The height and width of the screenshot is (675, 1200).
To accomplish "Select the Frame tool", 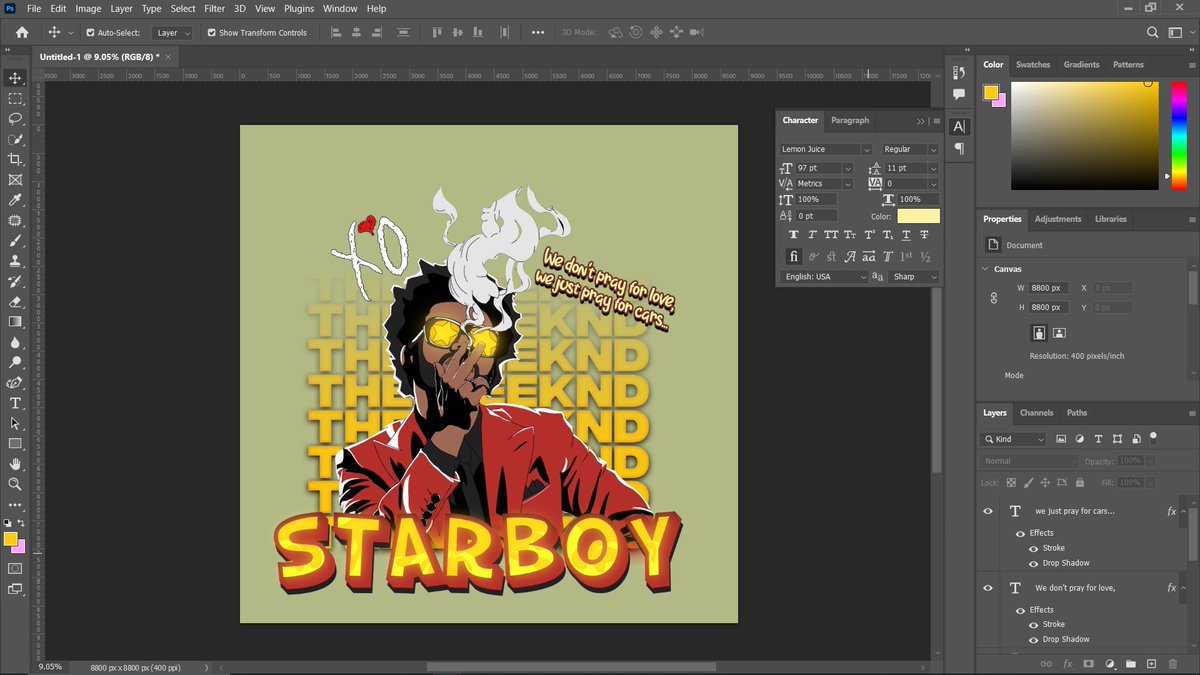I will (15, 180).
